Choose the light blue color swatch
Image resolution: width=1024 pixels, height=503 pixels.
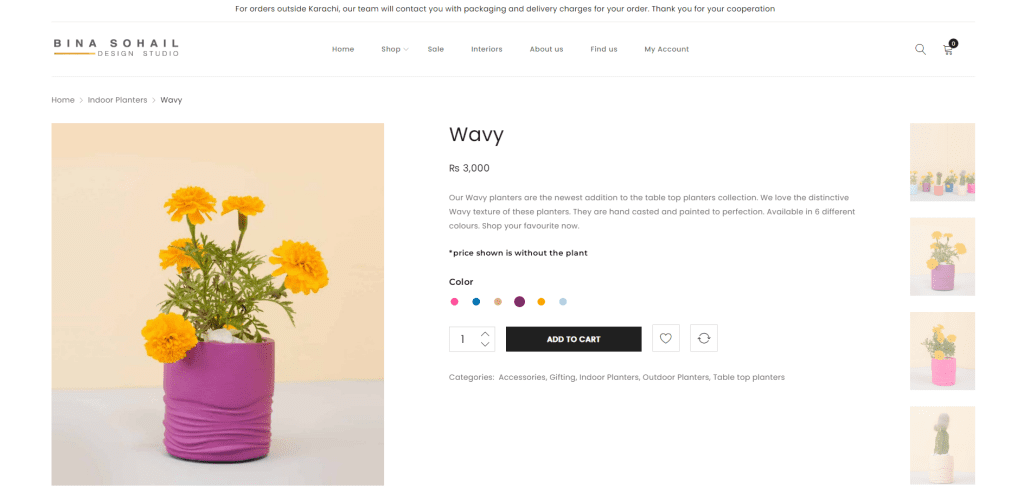coord(563,302)
